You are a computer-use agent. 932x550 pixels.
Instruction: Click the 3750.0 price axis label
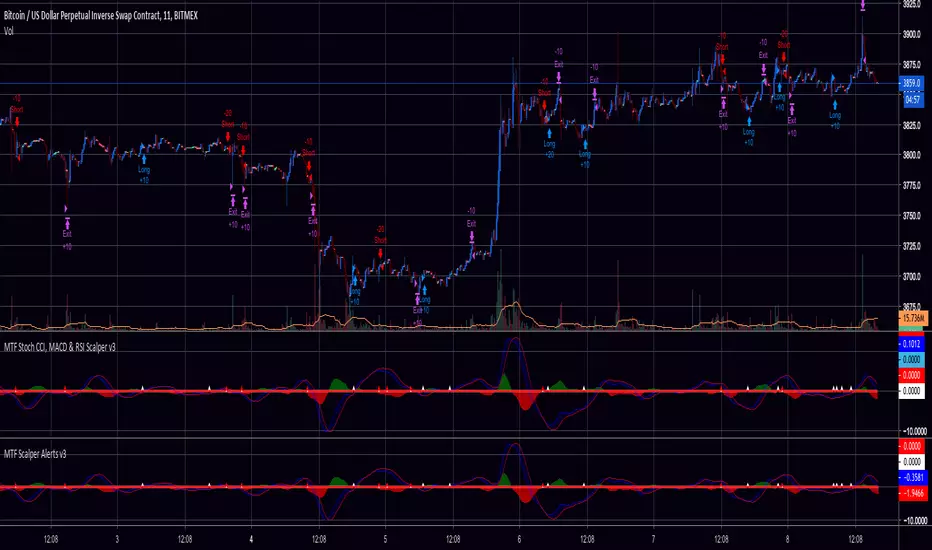911,216
